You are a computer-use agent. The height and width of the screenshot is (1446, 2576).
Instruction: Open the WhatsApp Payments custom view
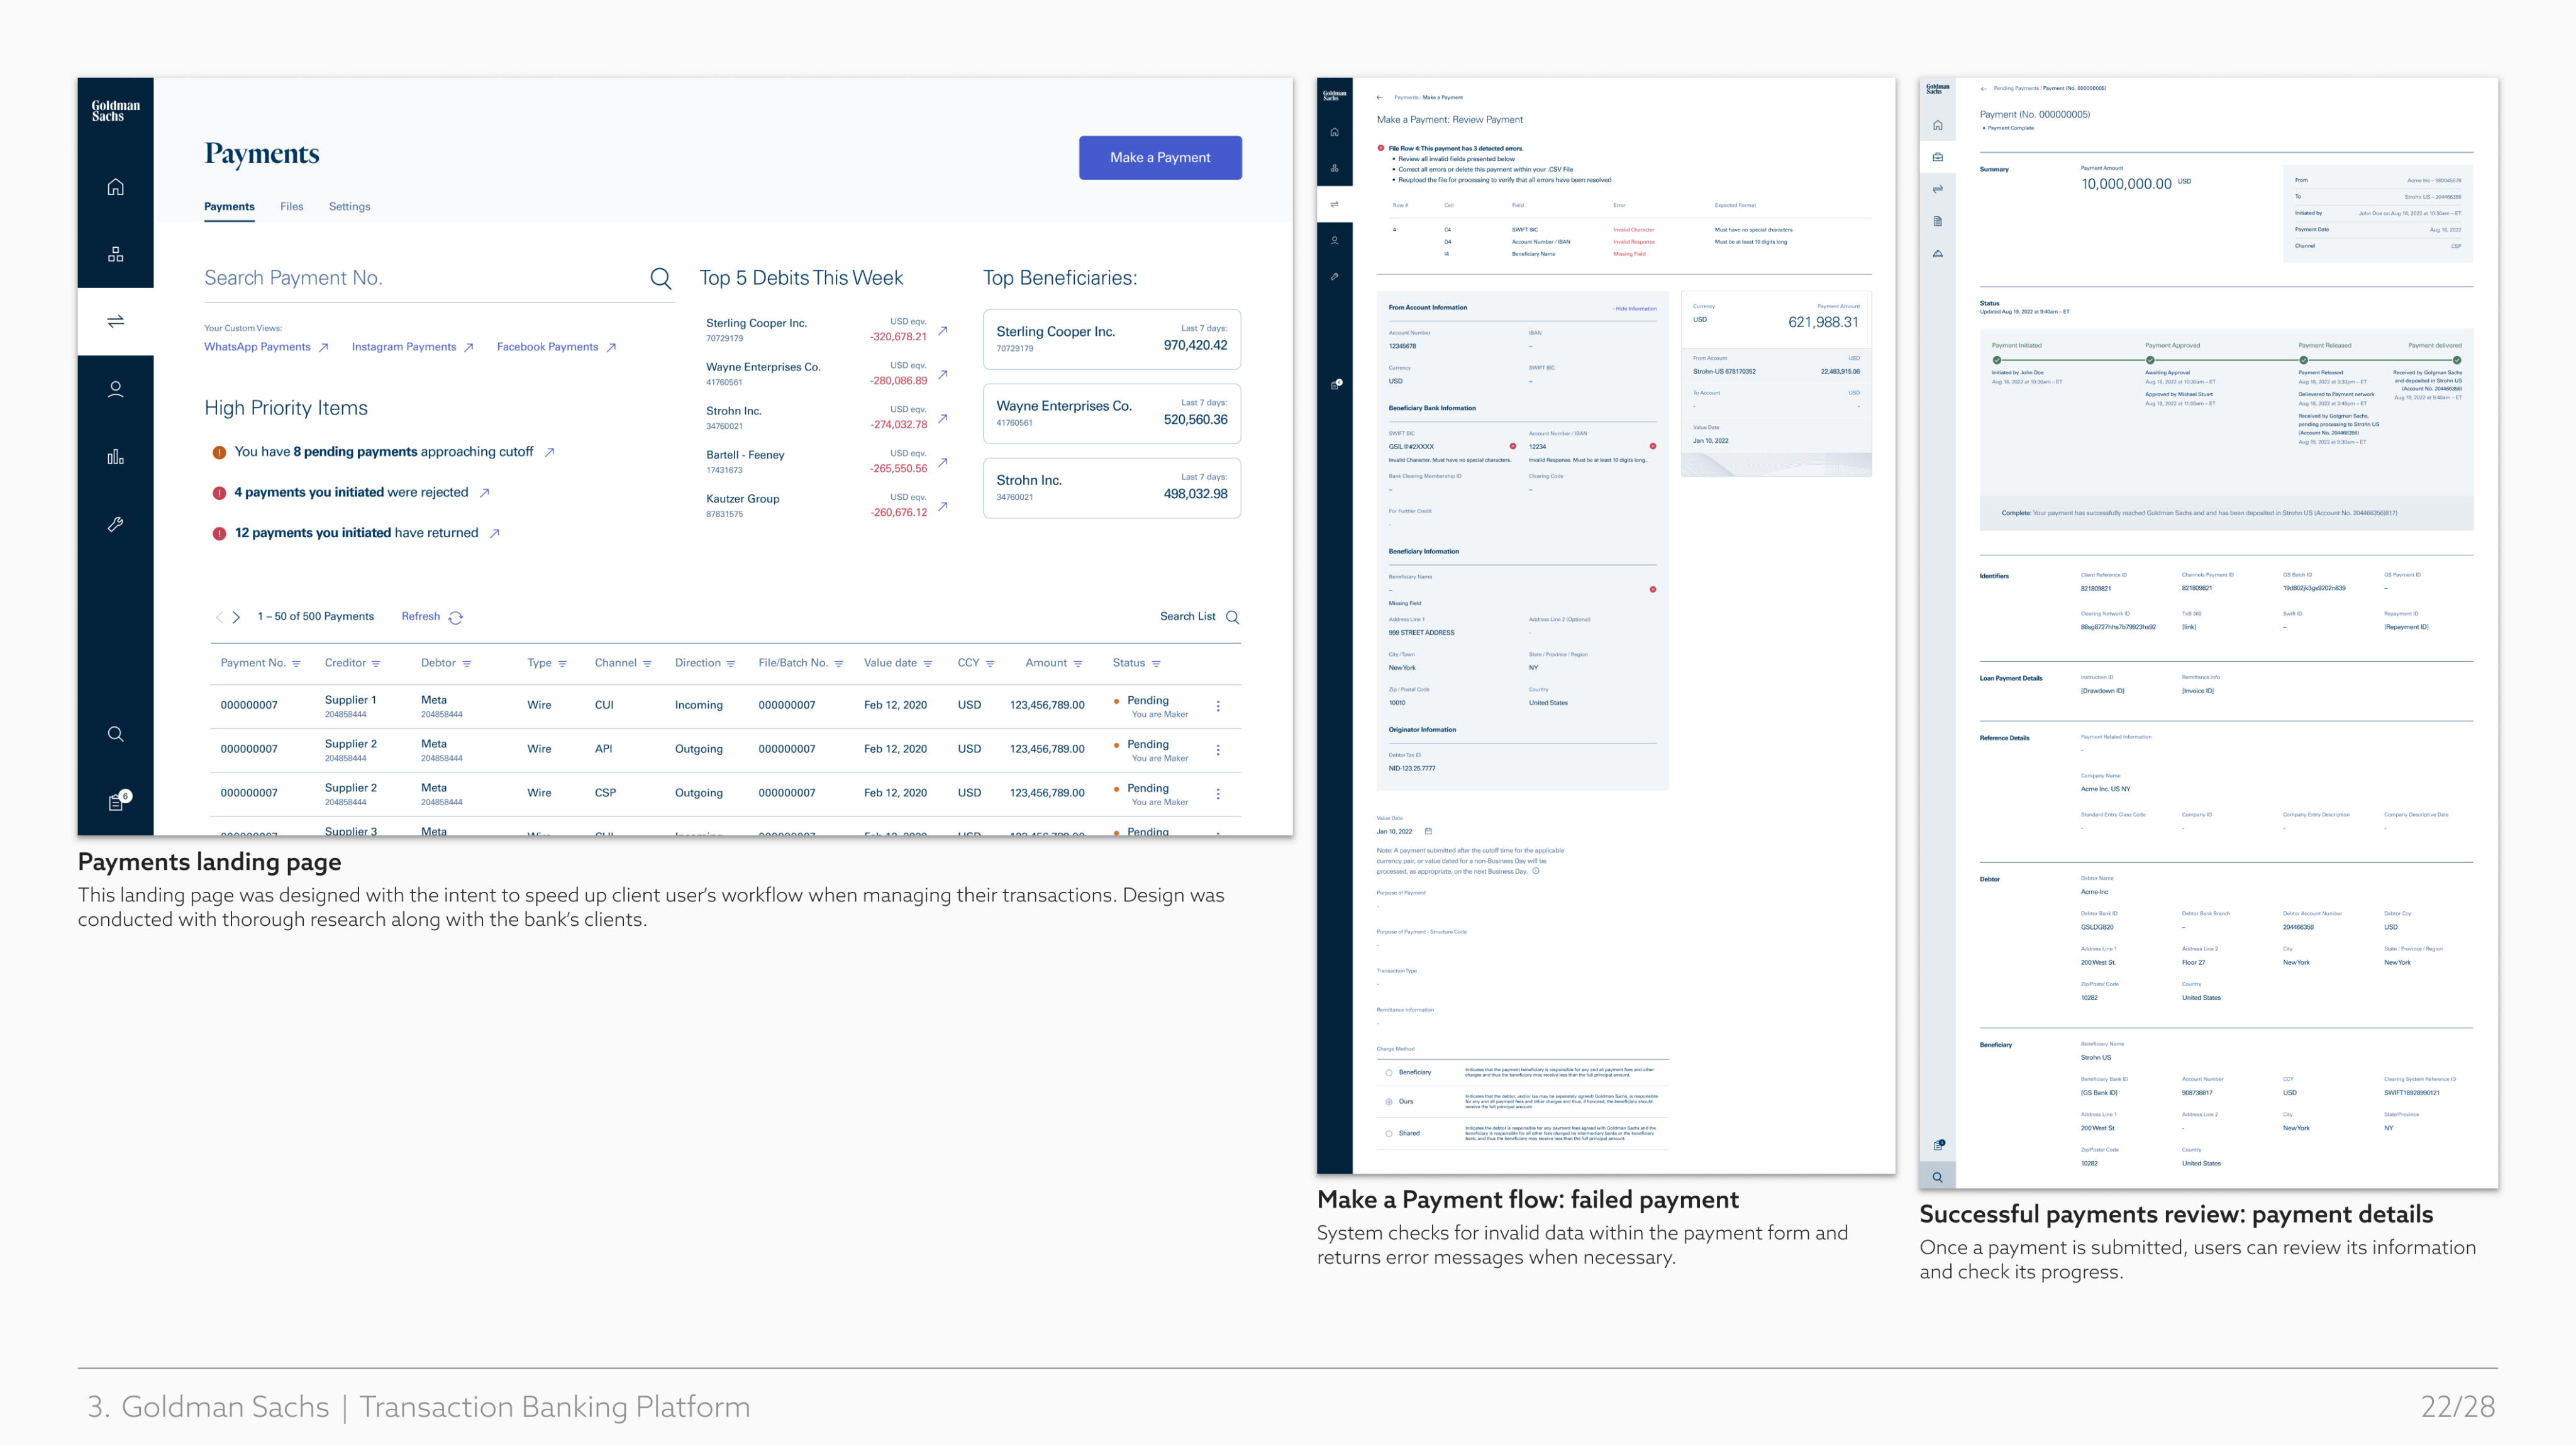[x=257, y=347]
